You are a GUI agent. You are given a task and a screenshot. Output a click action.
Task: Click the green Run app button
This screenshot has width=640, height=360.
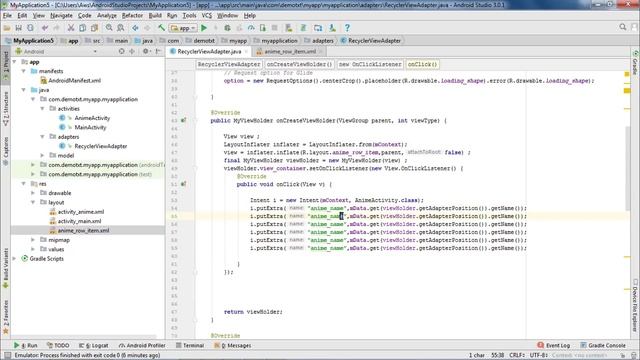(x=204, y=28)
